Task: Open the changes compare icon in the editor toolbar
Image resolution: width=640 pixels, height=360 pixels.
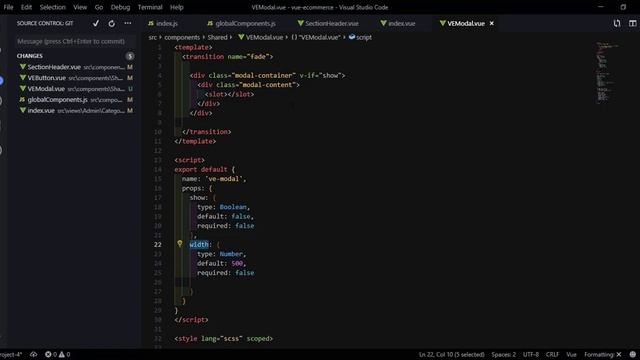Action: coord(617,24)
